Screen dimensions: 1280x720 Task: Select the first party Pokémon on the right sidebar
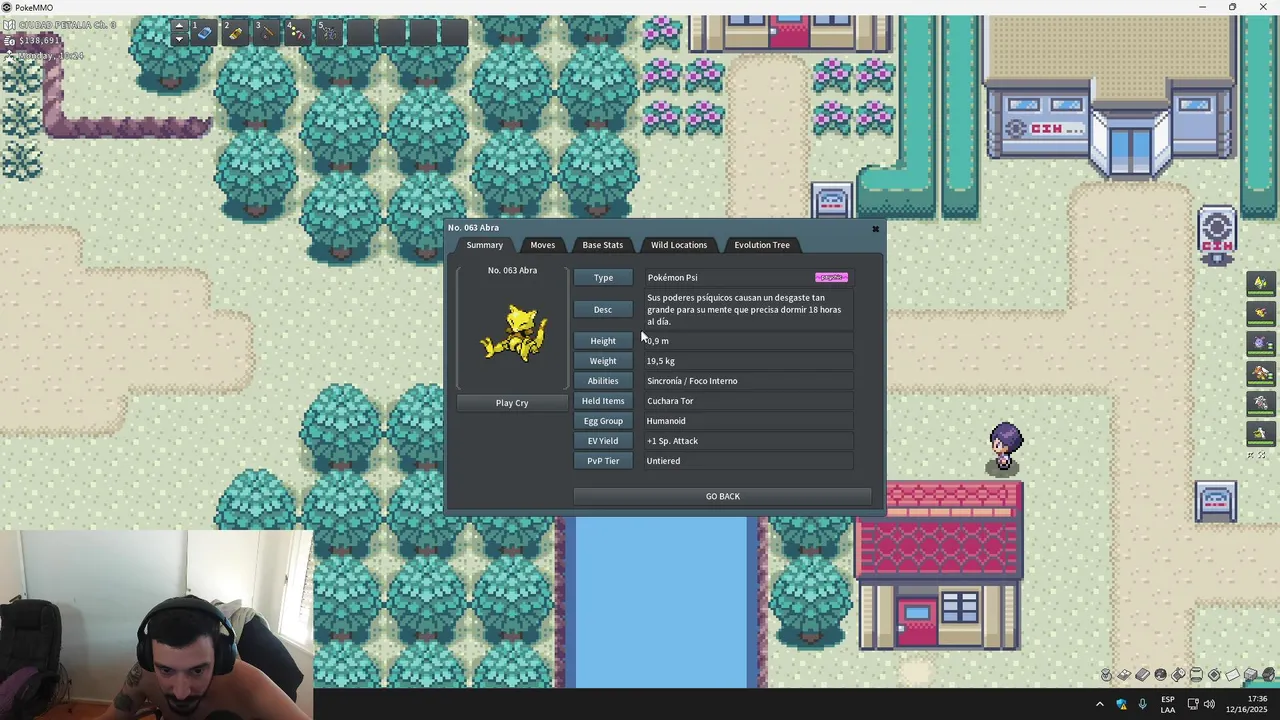click(x=1260, y=283)
